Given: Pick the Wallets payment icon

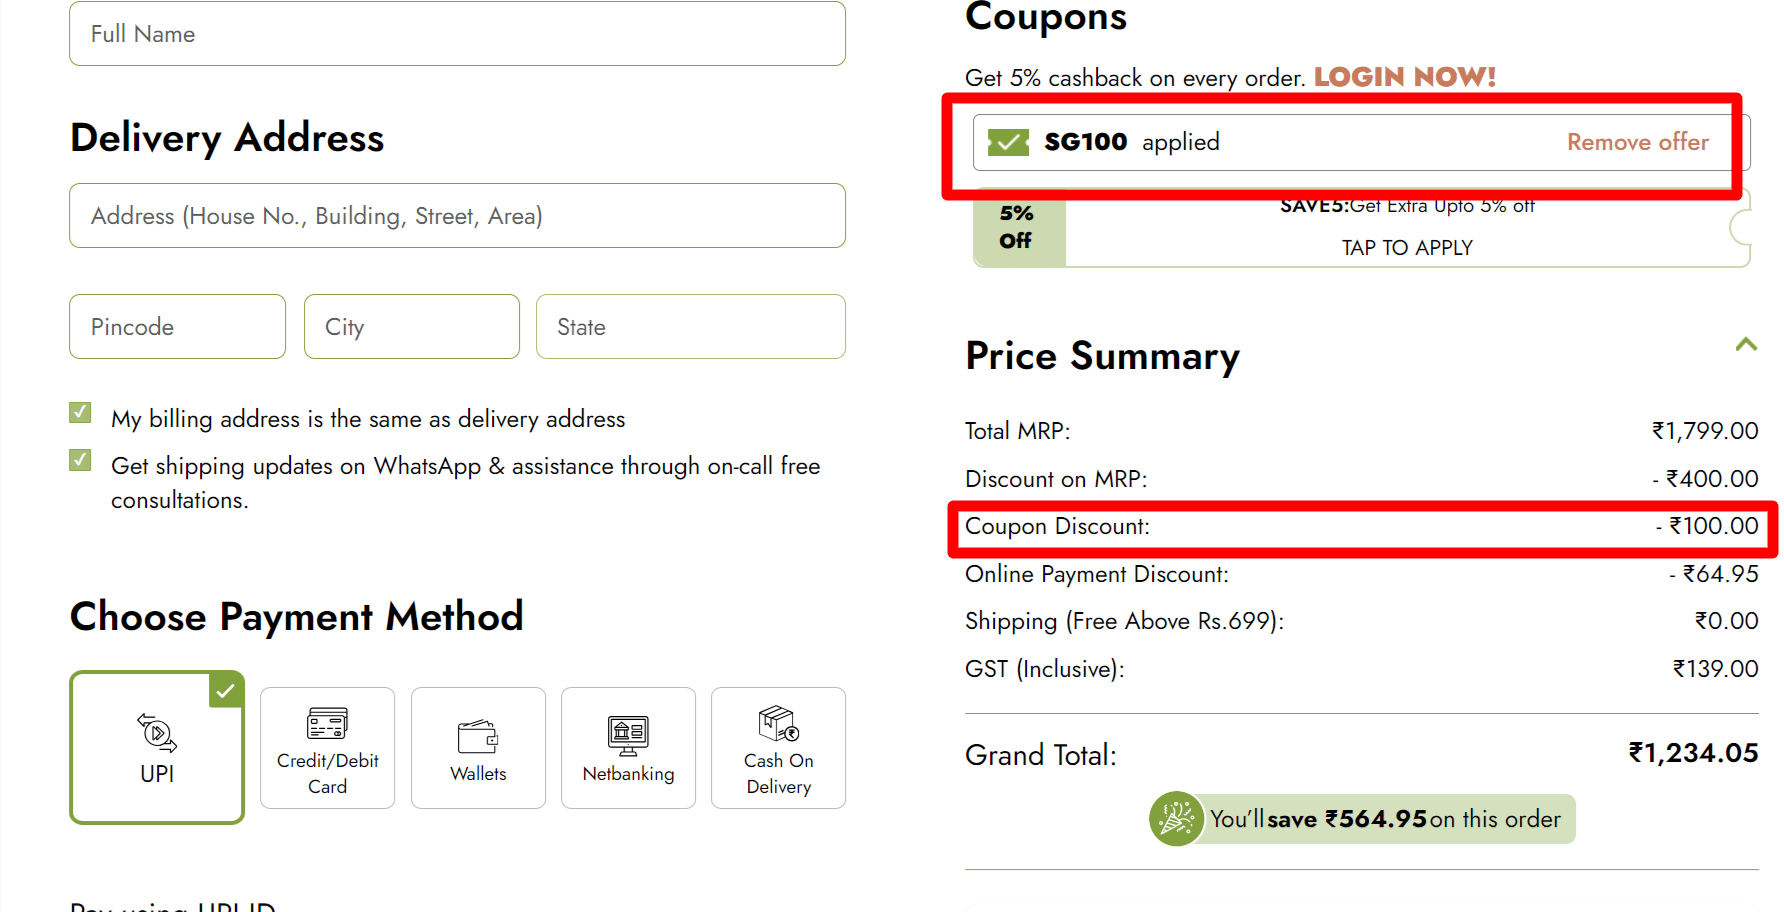Looking at the screenshot, I should point(478,736).
